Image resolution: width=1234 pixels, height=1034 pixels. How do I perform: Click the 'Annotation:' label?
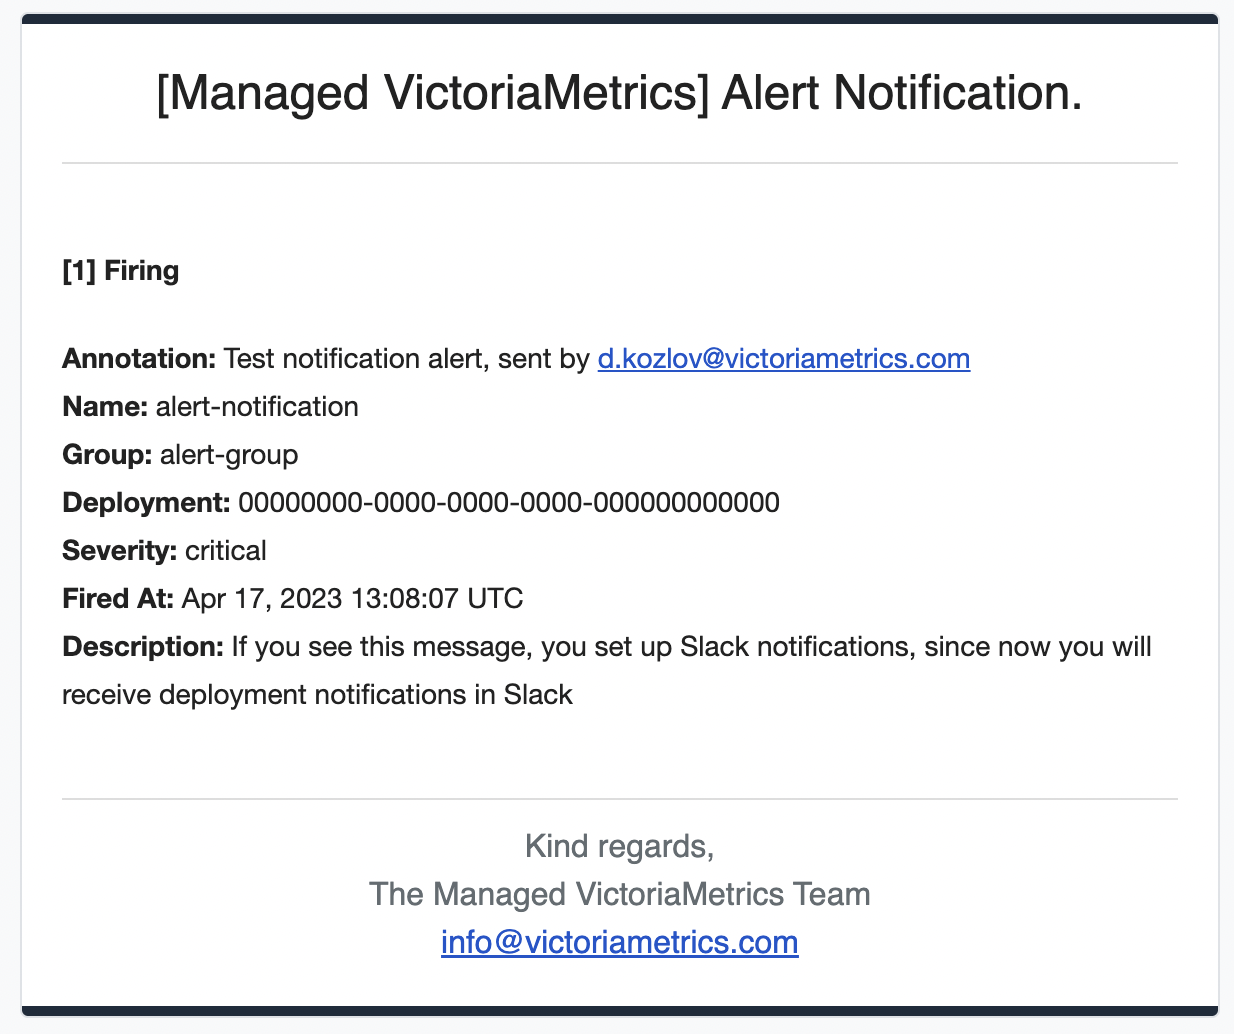click(139, 358)
